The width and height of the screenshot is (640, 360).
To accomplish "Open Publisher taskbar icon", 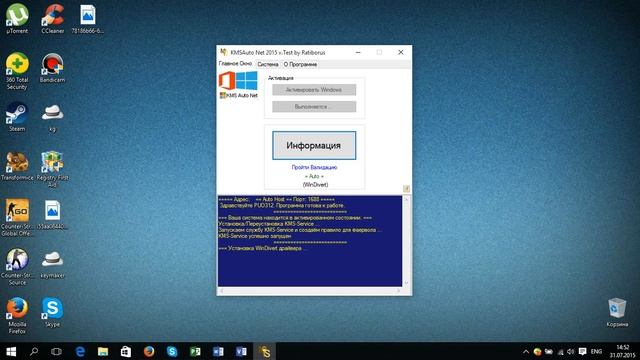I will (195, 351).
